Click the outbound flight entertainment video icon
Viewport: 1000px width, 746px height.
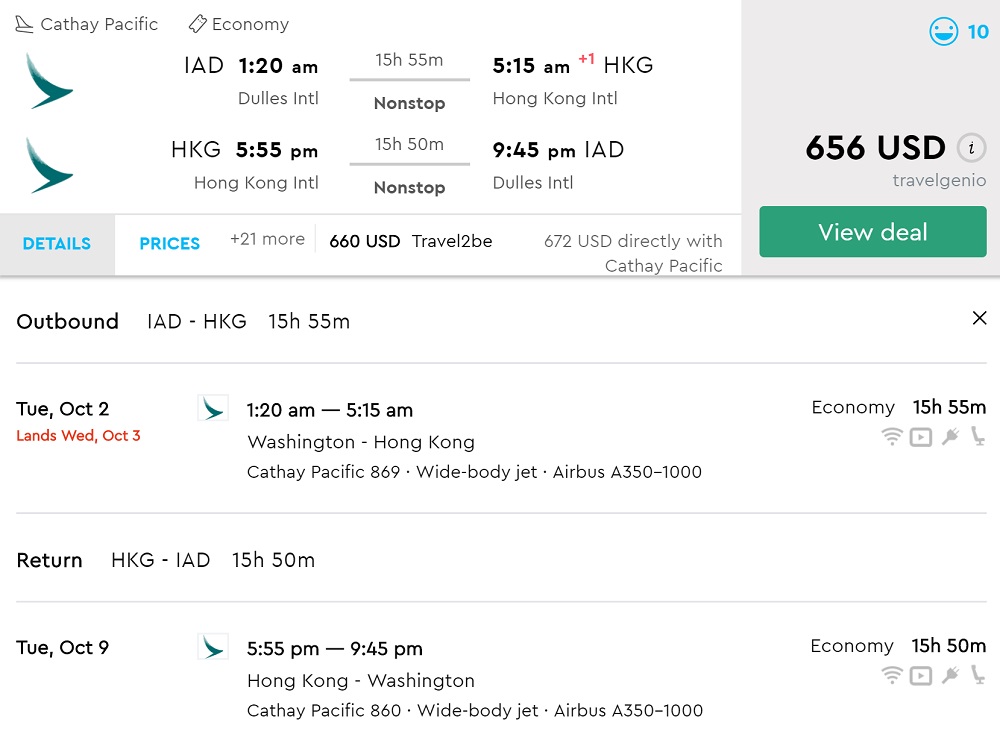pyautogui.click(x=921, y=436)
